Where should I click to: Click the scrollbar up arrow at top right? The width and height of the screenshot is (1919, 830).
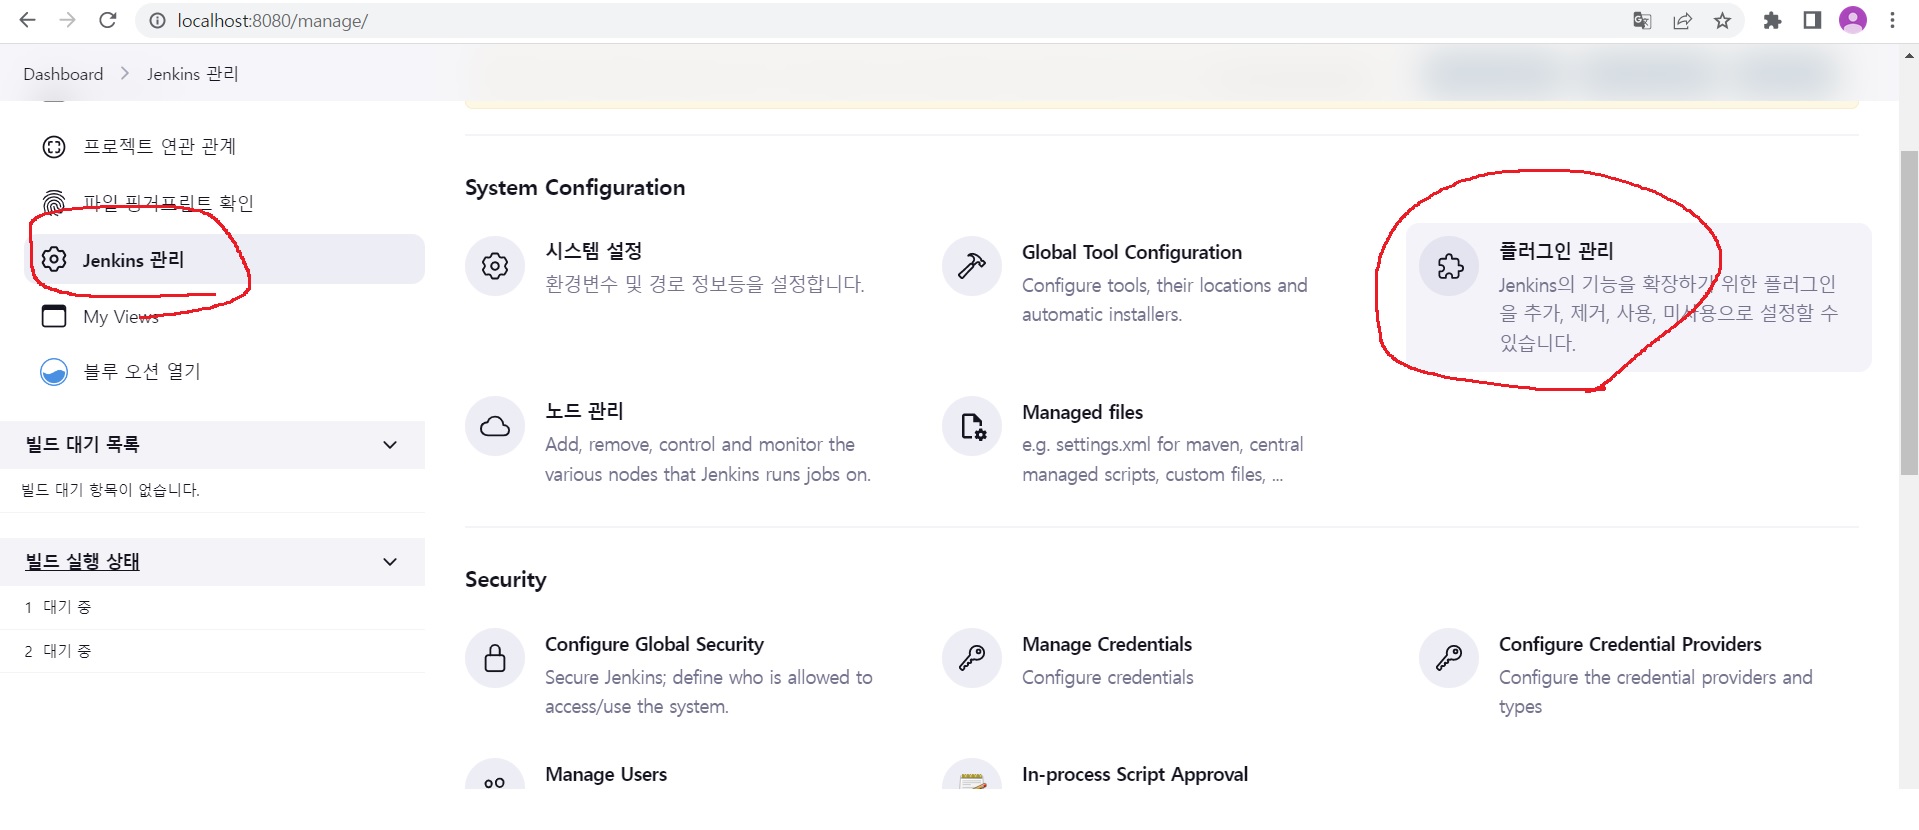pos(1909,56)
